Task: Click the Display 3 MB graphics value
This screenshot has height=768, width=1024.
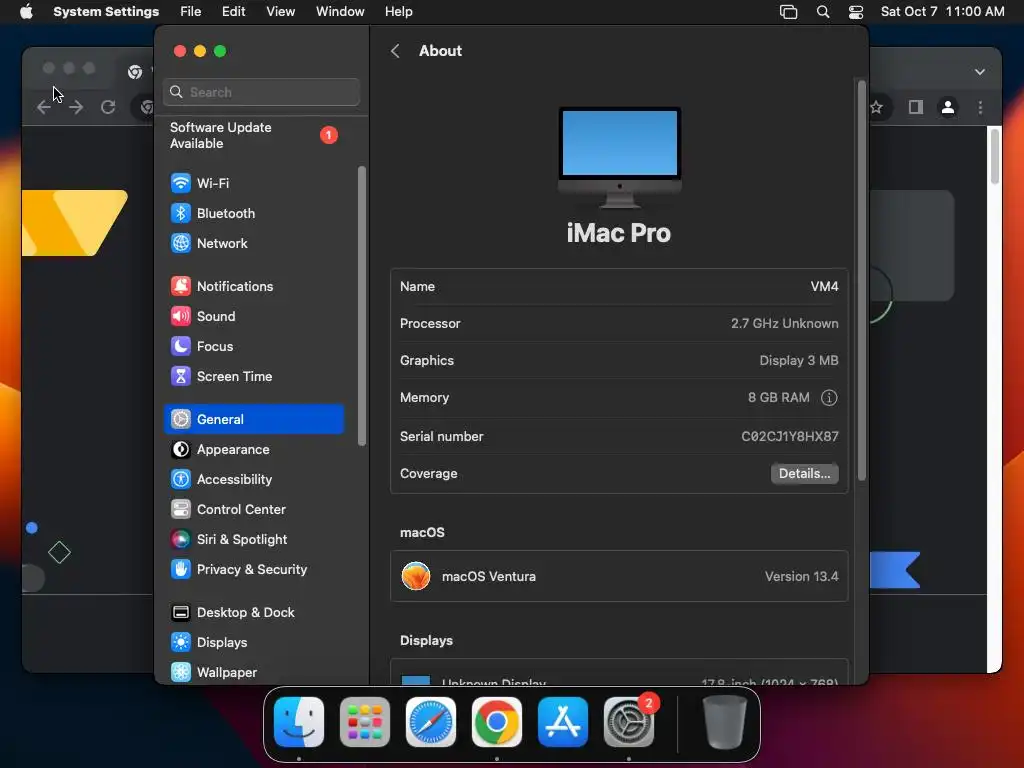Action: (x=799, y=360)
